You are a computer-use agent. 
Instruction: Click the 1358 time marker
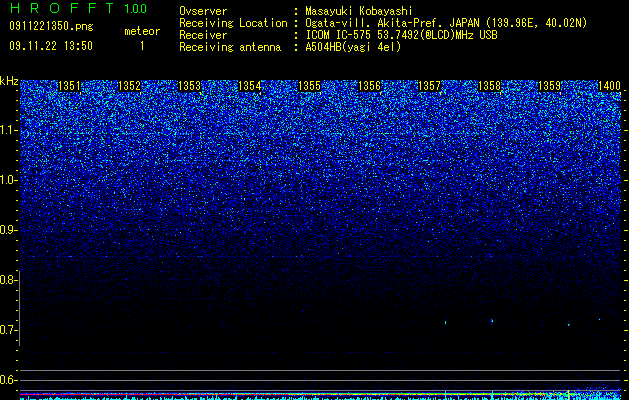489,86
